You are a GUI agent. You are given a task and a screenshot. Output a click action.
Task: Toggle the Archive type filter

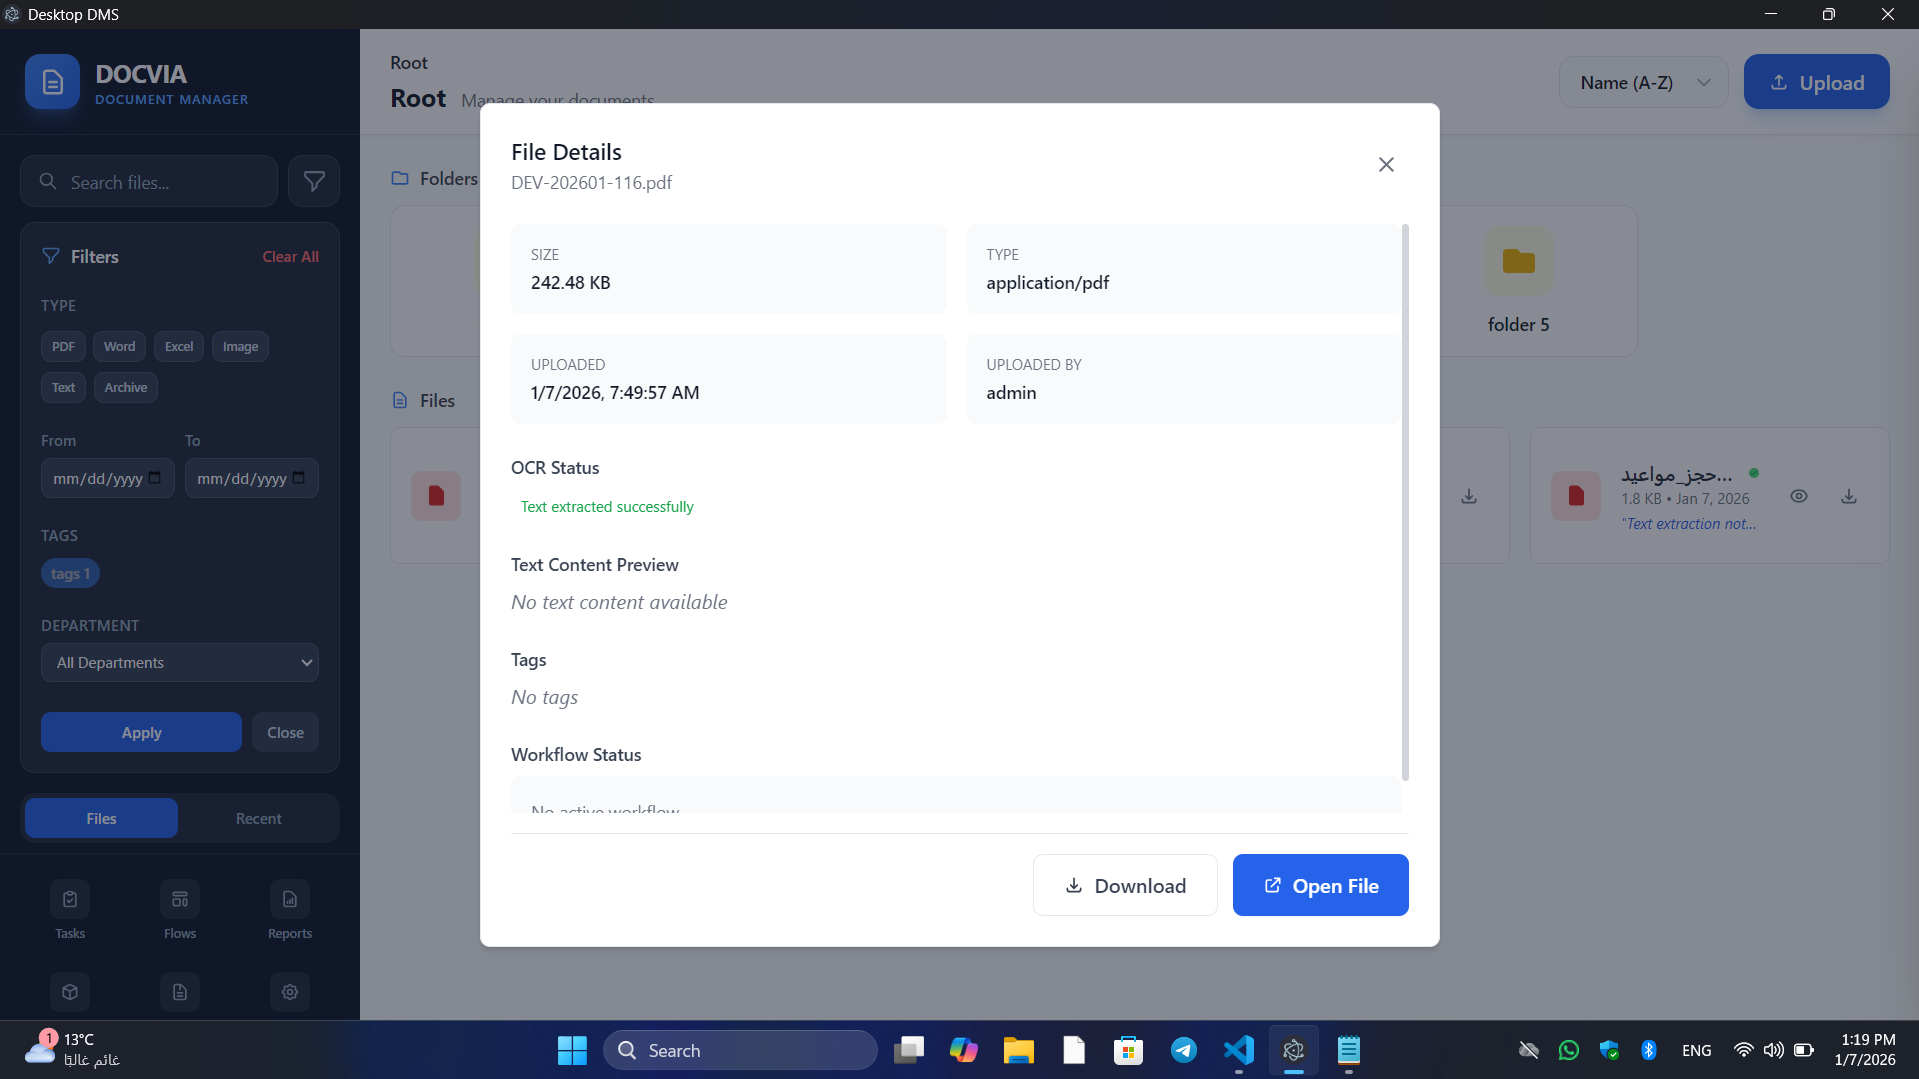[x=125, y=387]
